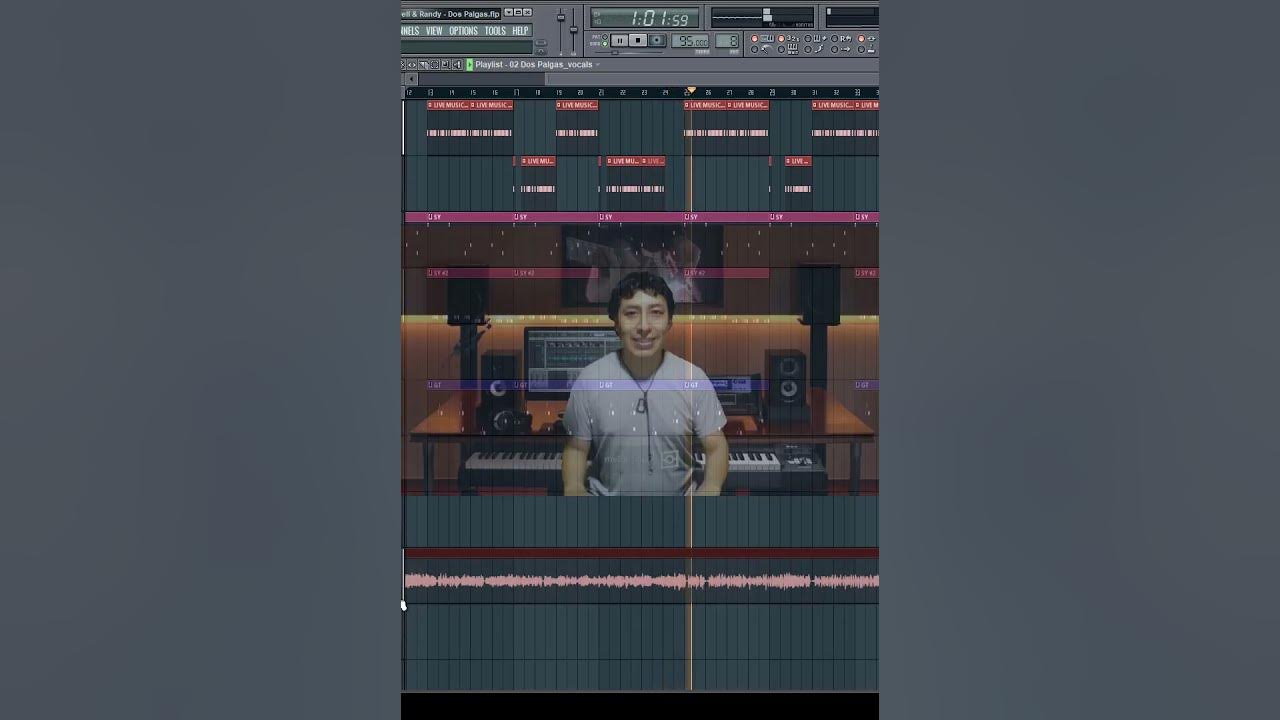
Task: Open menu of SY clip at bar 29
Action: click(773, 217)
